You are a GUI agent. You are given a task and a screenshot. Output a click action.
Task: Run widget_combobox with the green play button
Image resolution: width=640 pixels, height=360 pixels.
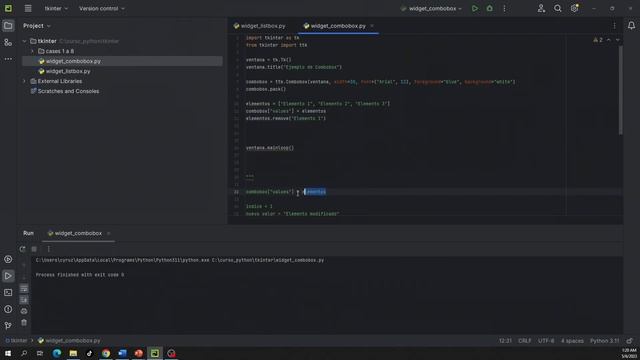[475, 8]
